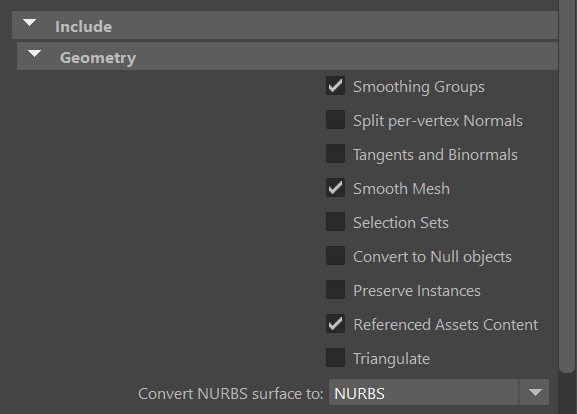Enable Split per-vertex Normals checkbox
Viewport: 577px width, 414px height.
[335, 120]
